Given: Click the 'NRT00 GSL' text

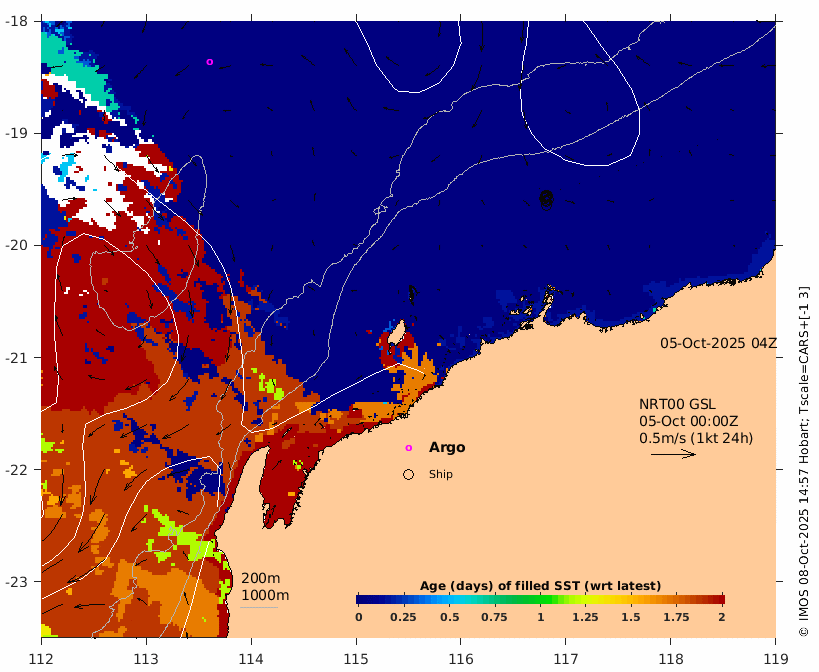Looking at the screenshot, I should pyautogui.click(x=677, y=404).
